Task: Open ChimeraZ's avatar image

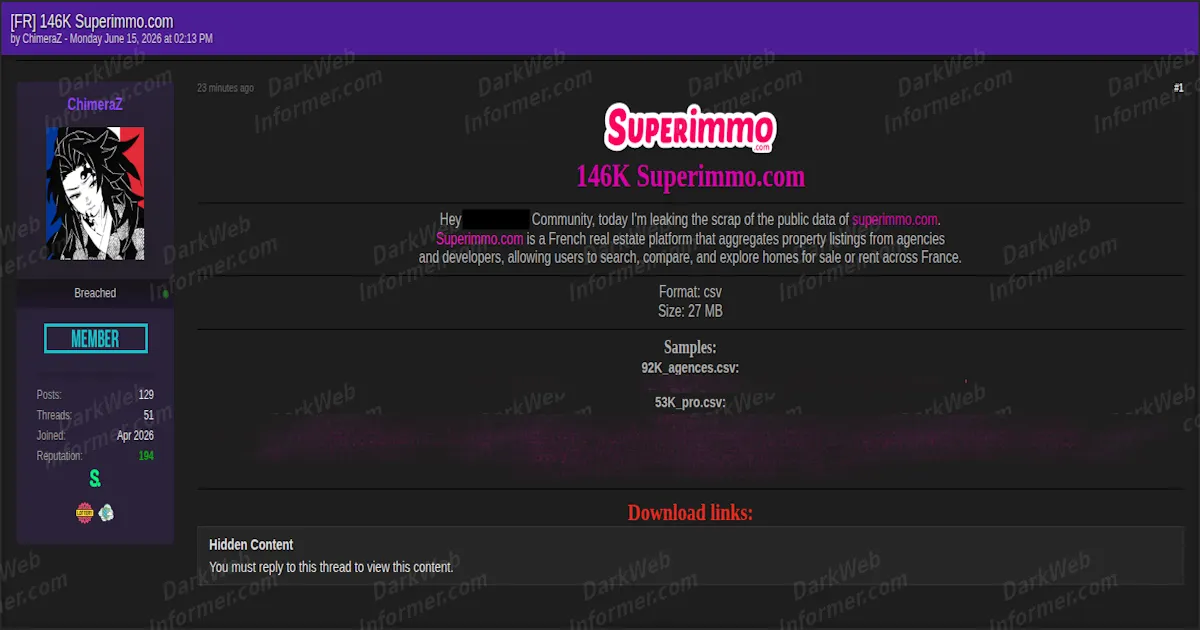Action: [x=95, y=193]
